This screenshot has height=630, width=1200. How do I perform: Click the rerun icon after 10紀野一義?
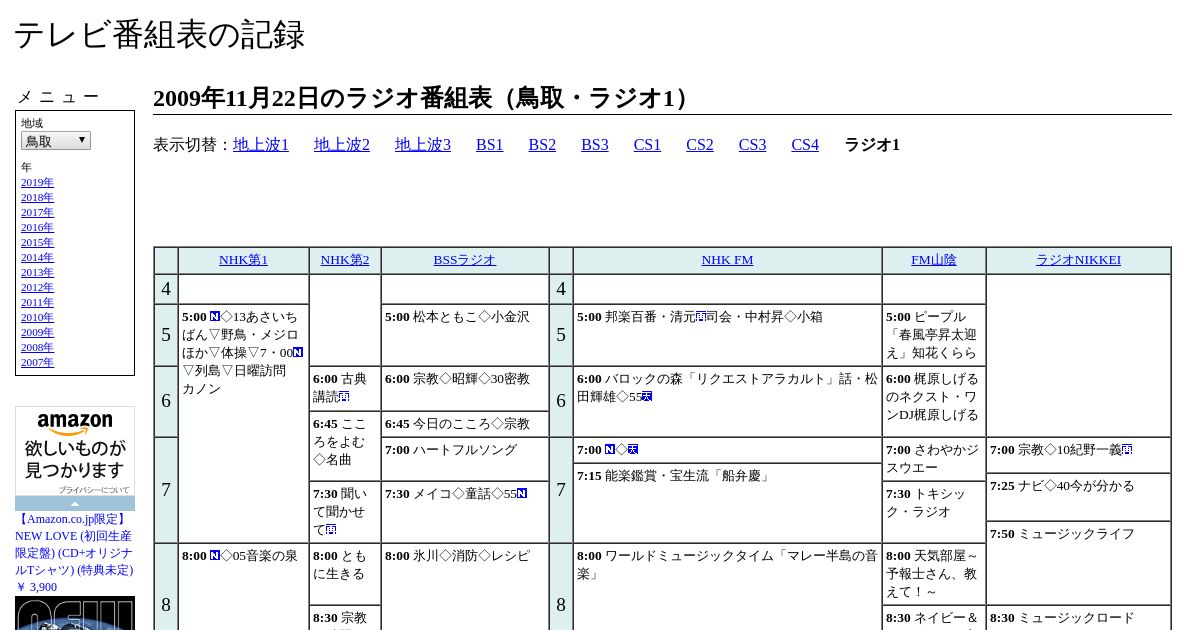tap(1127, 450)
